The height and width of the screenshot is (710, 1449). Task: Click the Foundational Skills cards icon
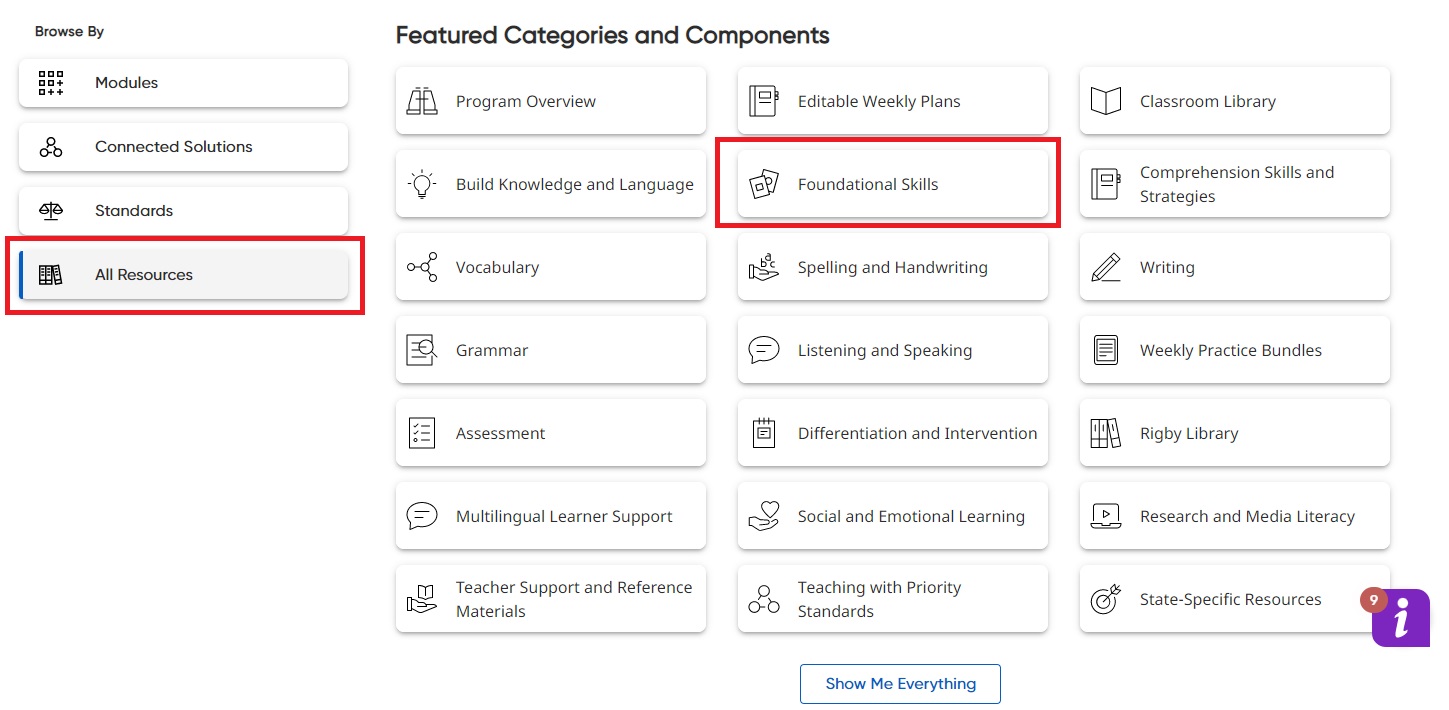(764, 184)
